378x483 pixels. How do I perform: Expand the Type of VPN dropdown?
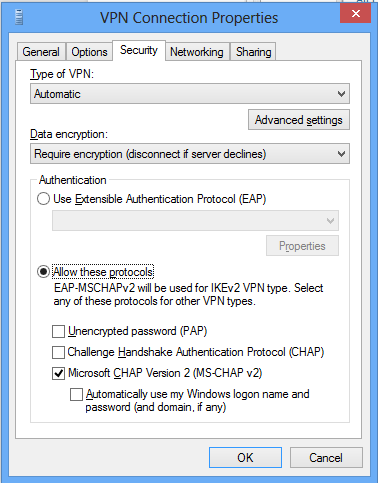click(x=190, y=94)
